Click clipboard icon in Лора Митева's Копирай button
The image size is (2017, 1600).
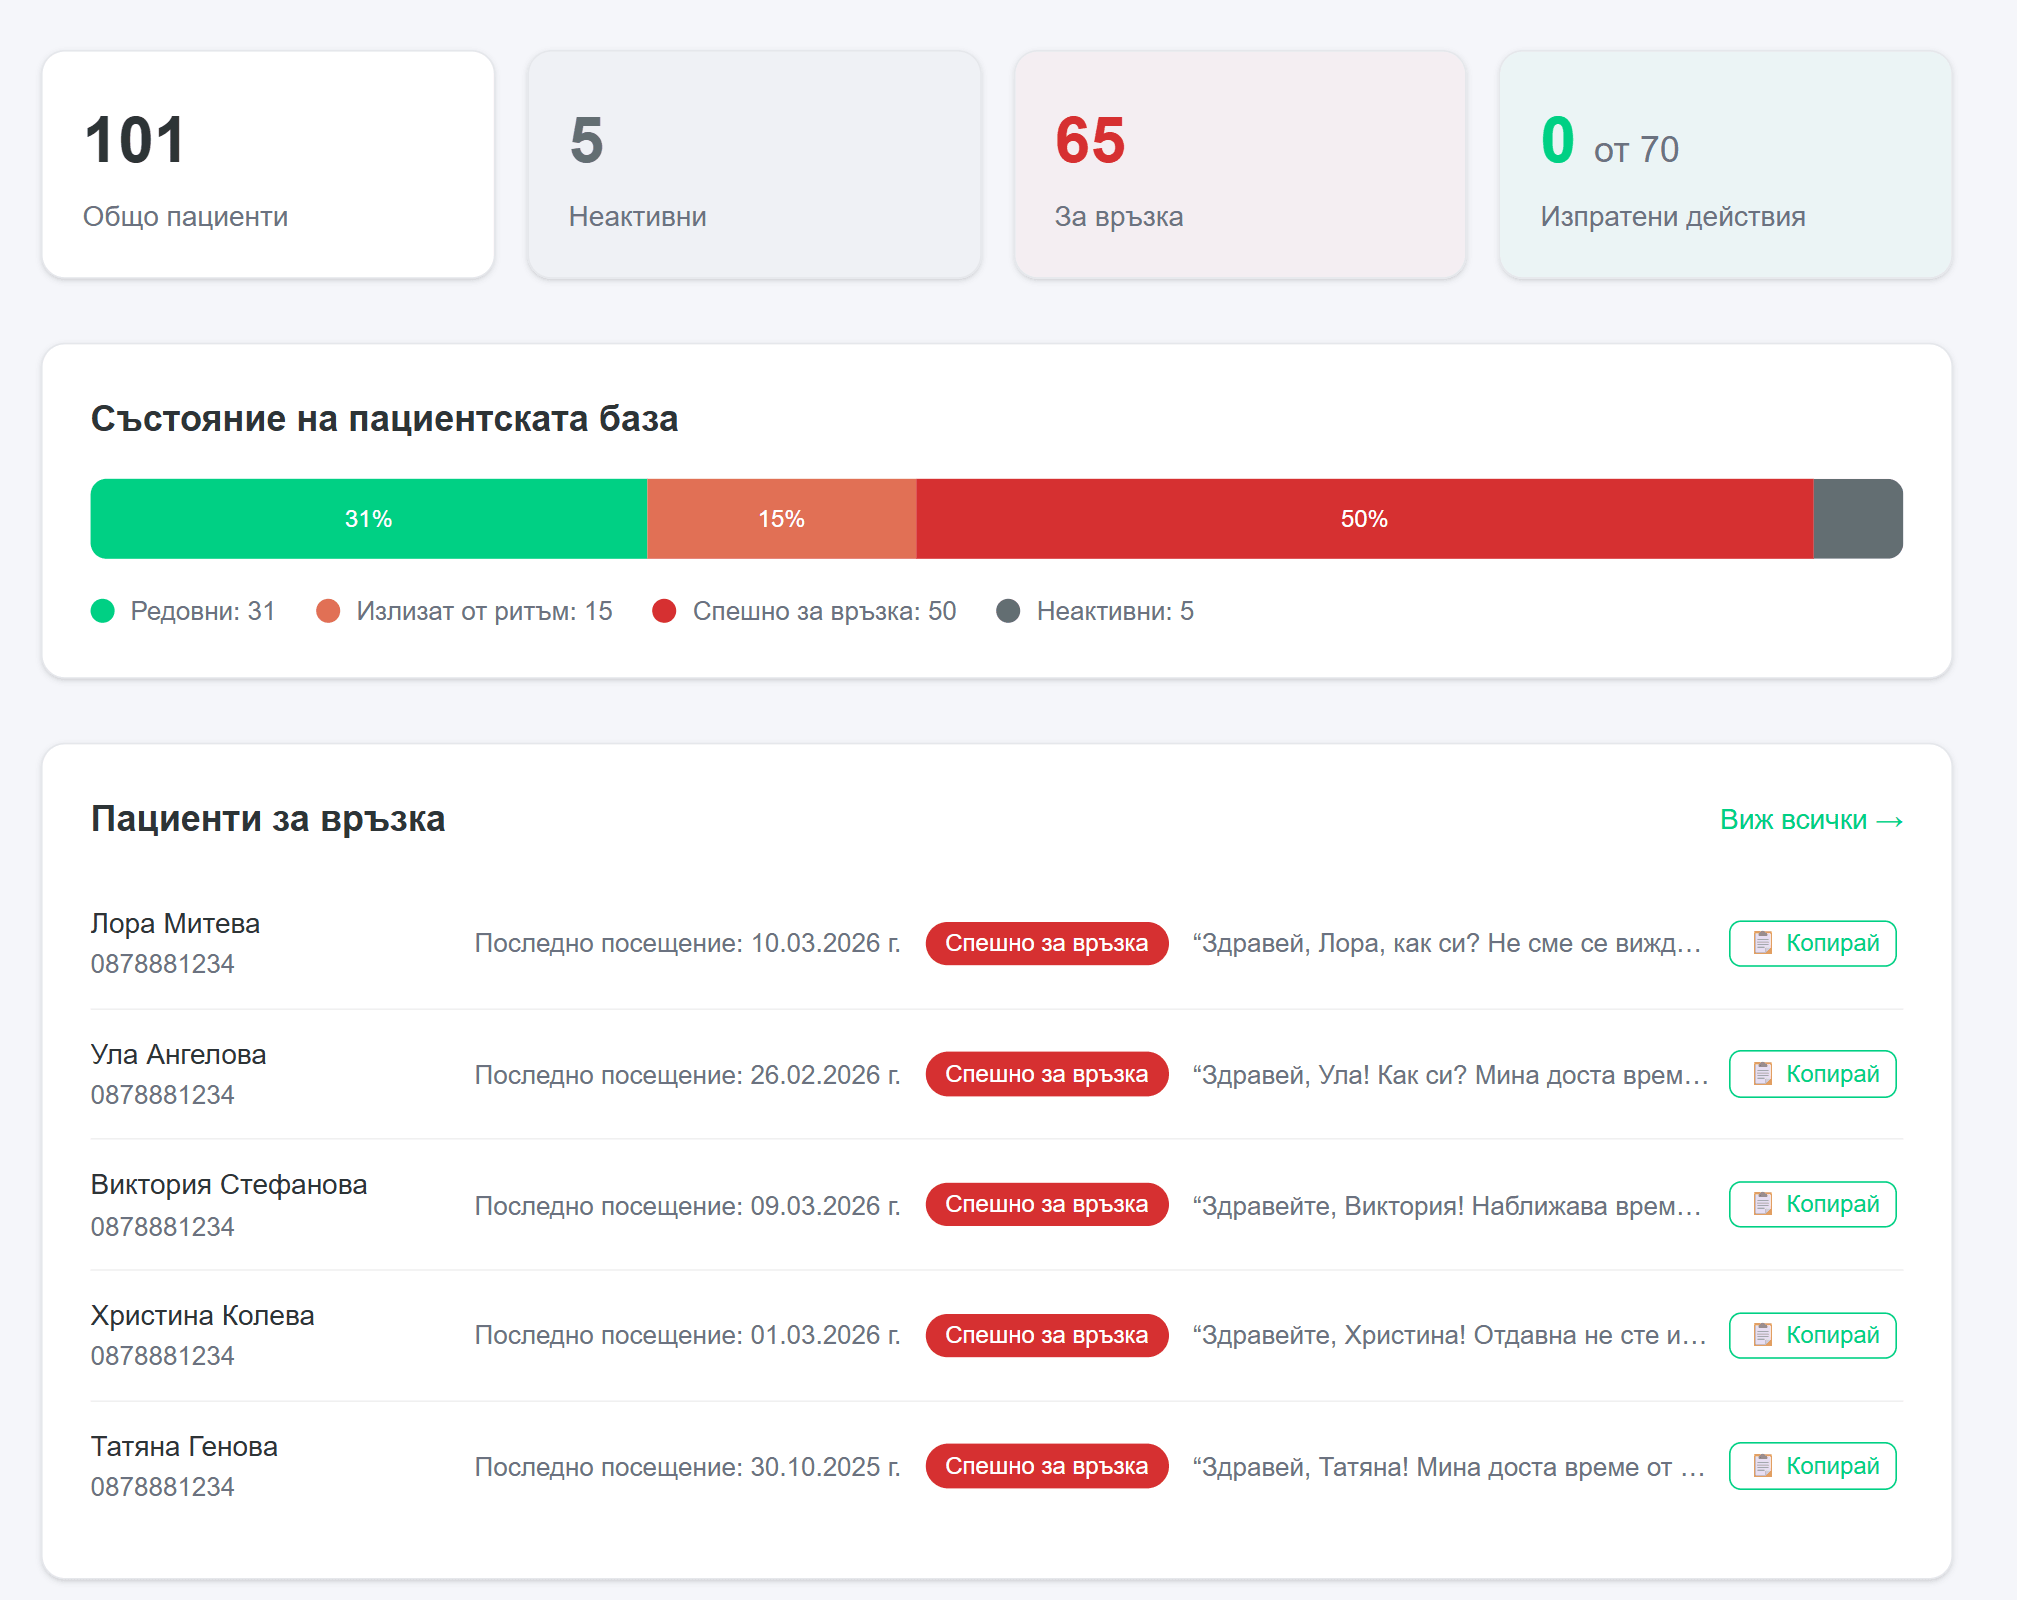coord(1762,943)
